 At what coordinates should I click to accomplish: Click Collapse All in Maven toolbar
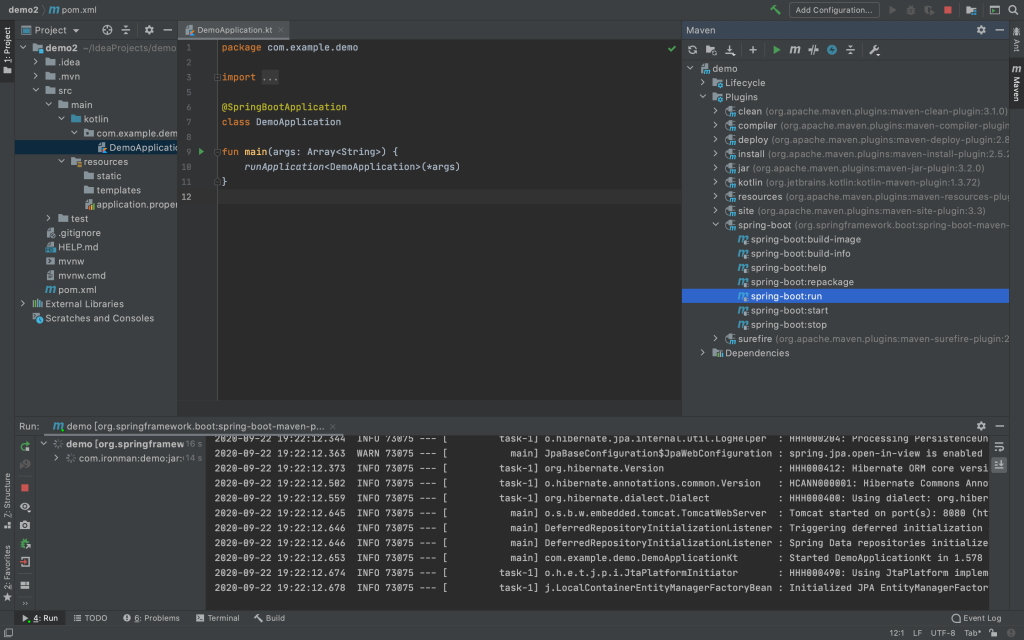pos(850,50)
